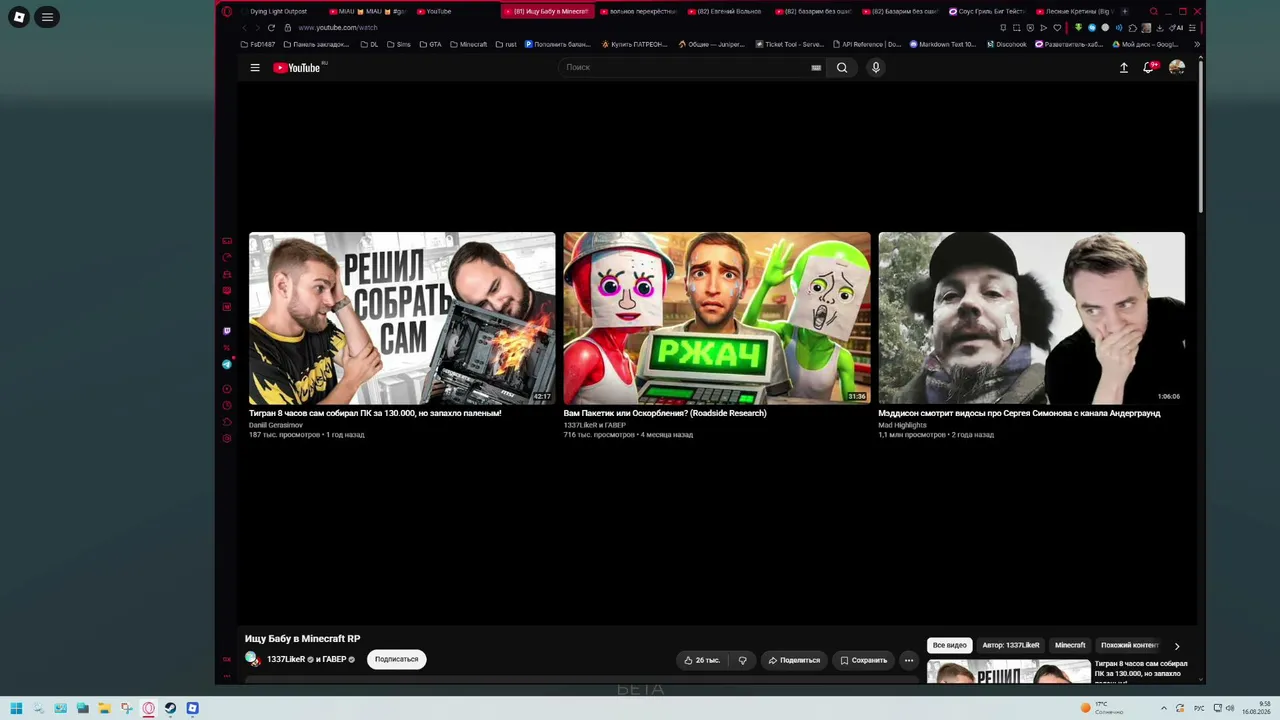
Task: Open the Twitch icon in the Opera sidebar
Action: 227,331
